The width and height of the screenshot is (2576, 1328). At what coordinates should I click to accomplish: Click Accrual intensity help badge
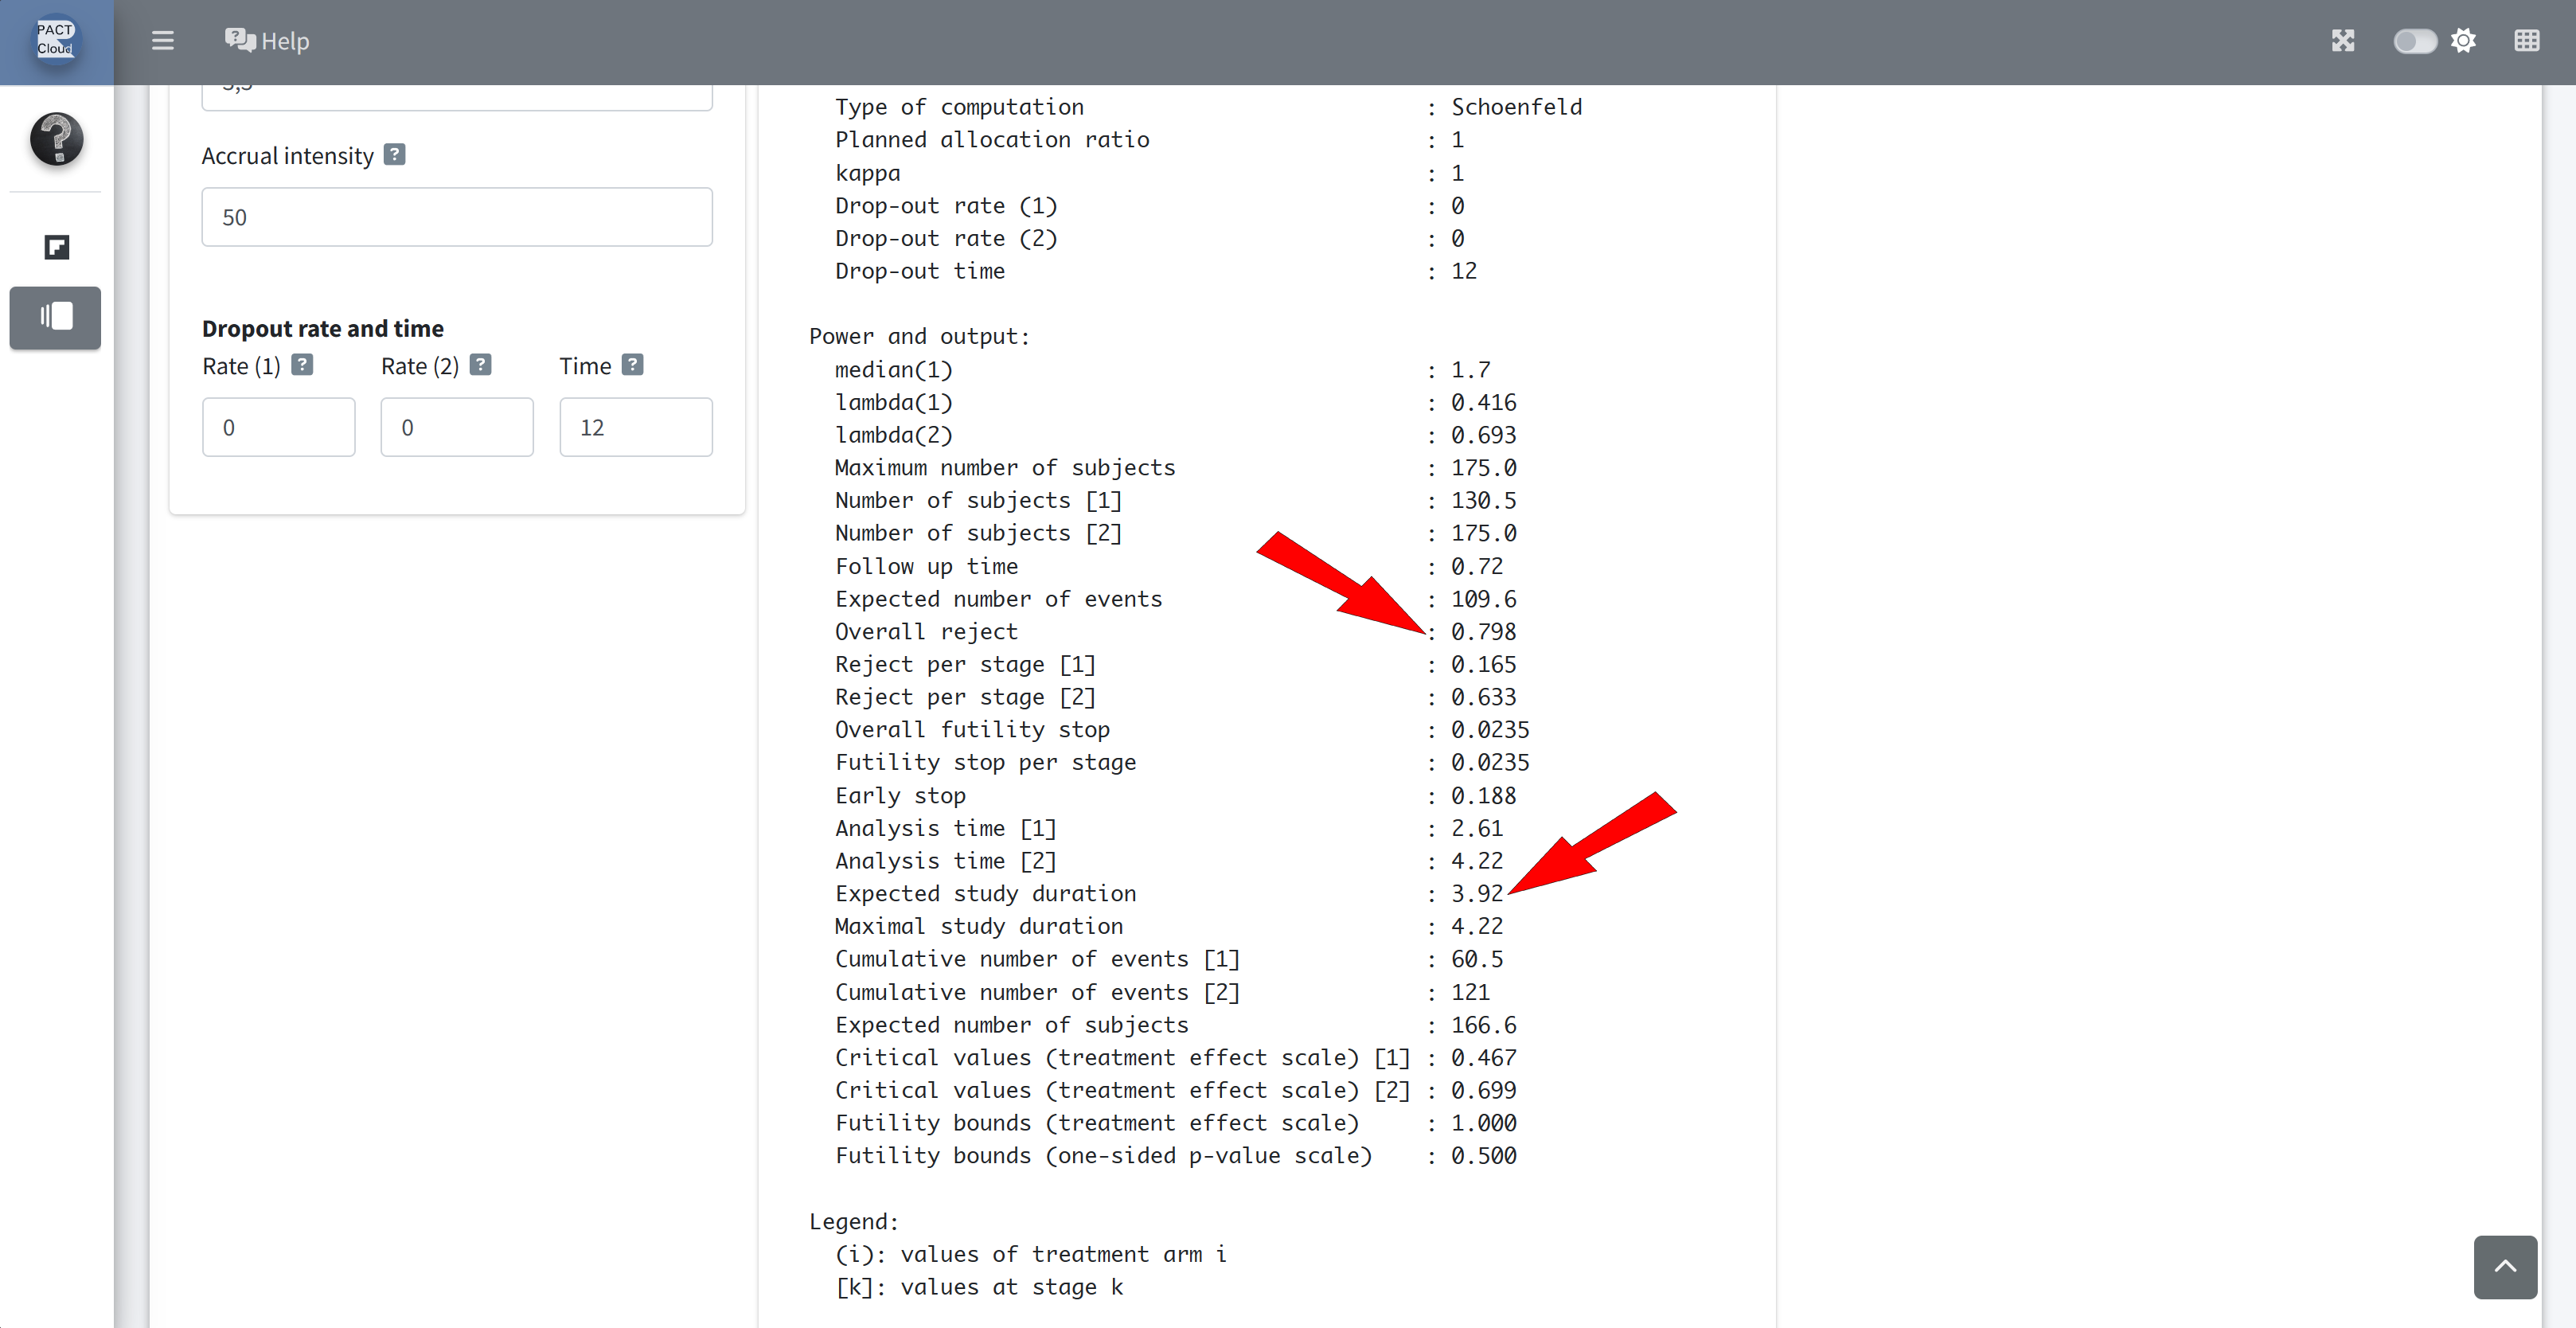395,155
